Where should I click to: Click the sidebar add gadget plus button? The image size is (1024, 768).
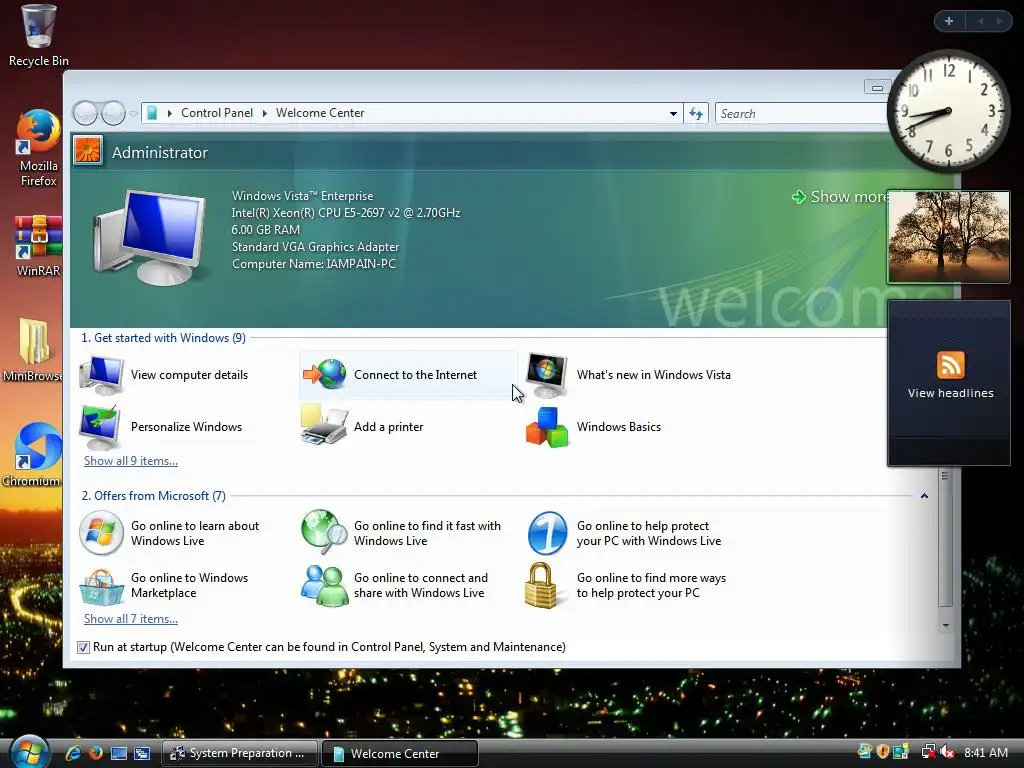coord(949,21)
